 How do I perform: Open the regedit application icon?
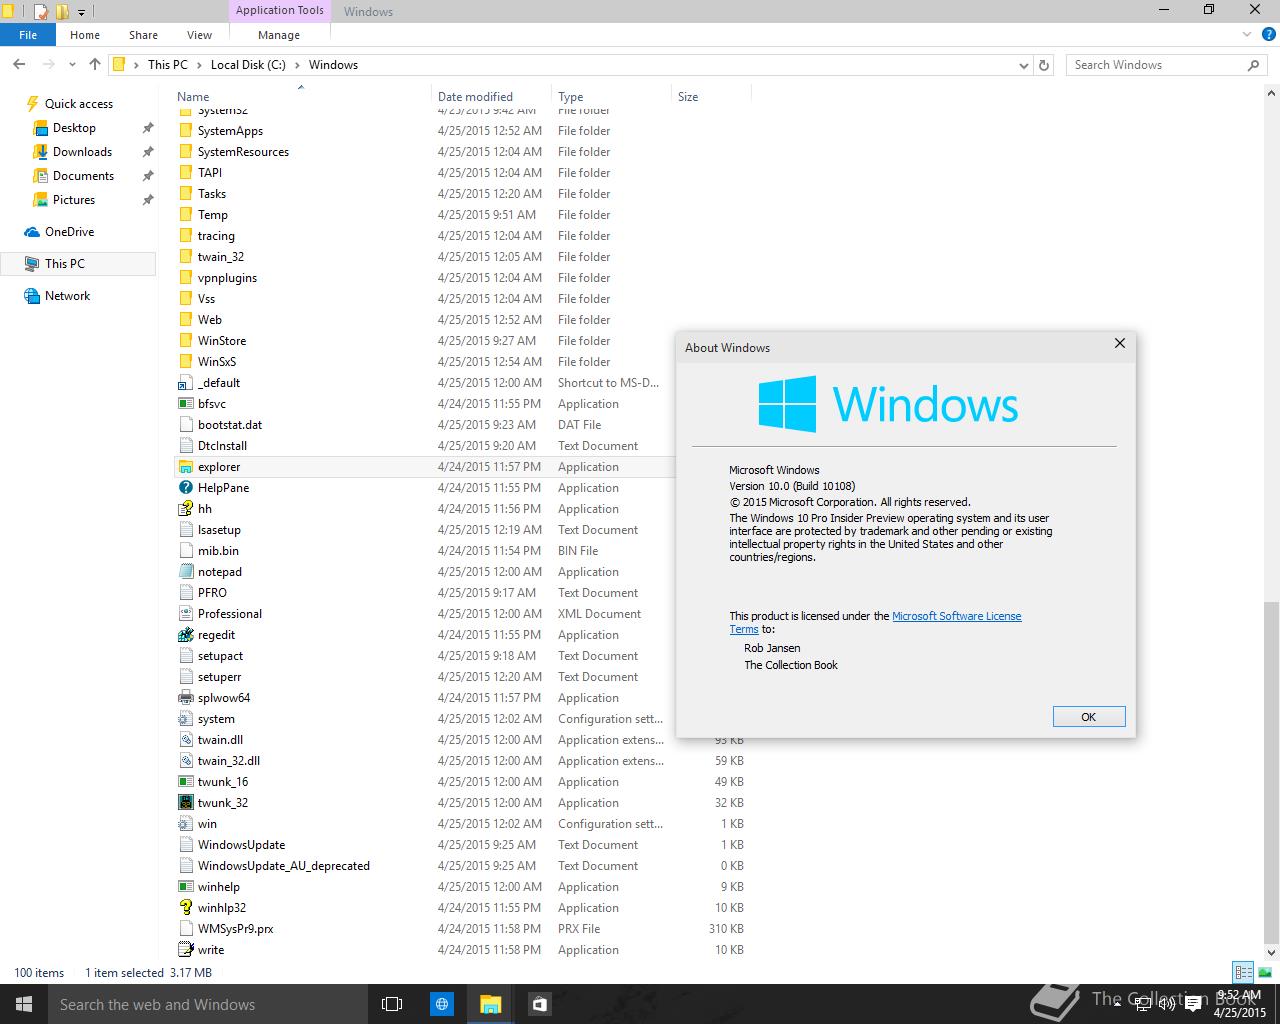click(185, 635)
